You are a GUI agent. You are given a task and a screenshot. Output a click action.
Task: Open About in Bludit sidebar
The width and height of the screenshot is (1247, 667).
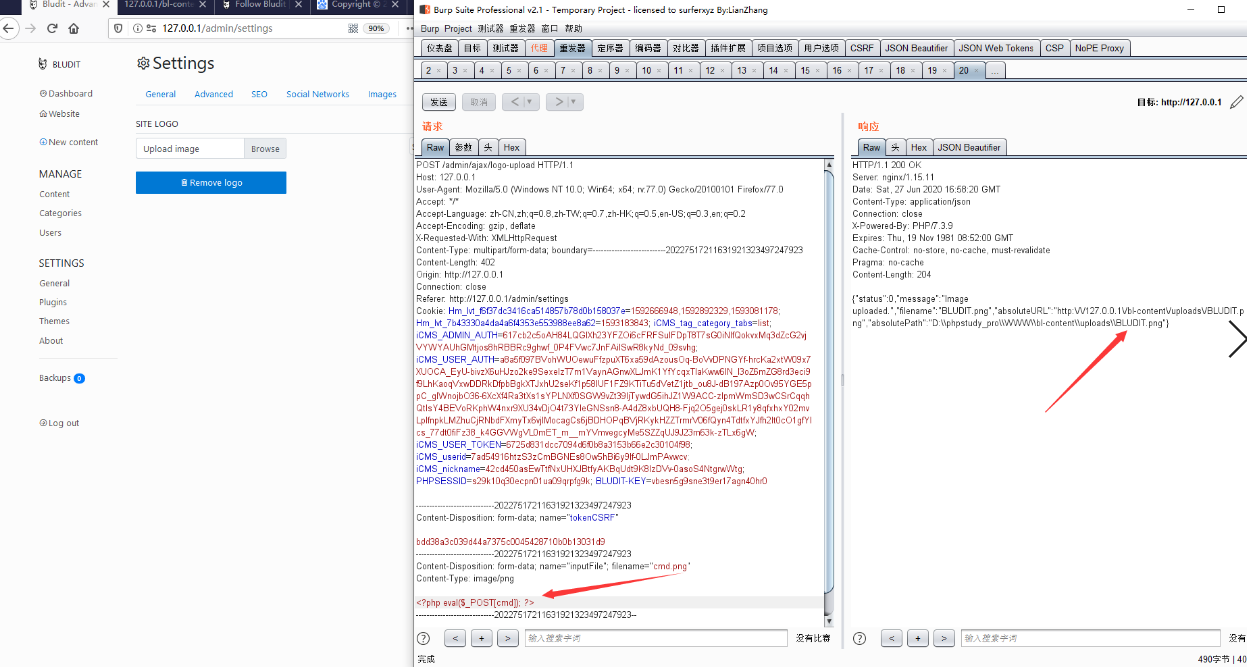click(x=51, y=341)
